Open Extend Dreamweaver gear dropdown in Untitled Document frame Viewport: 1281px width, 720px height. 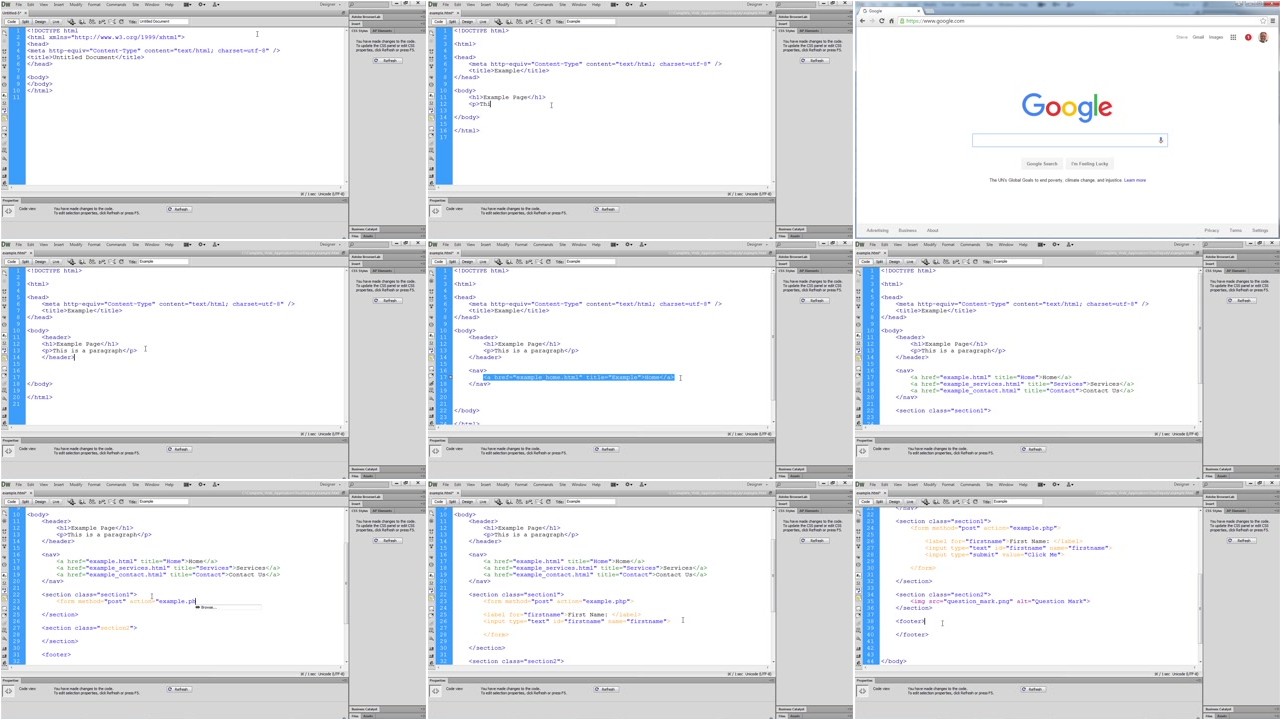pyautogui.click(x=202, y=5)
